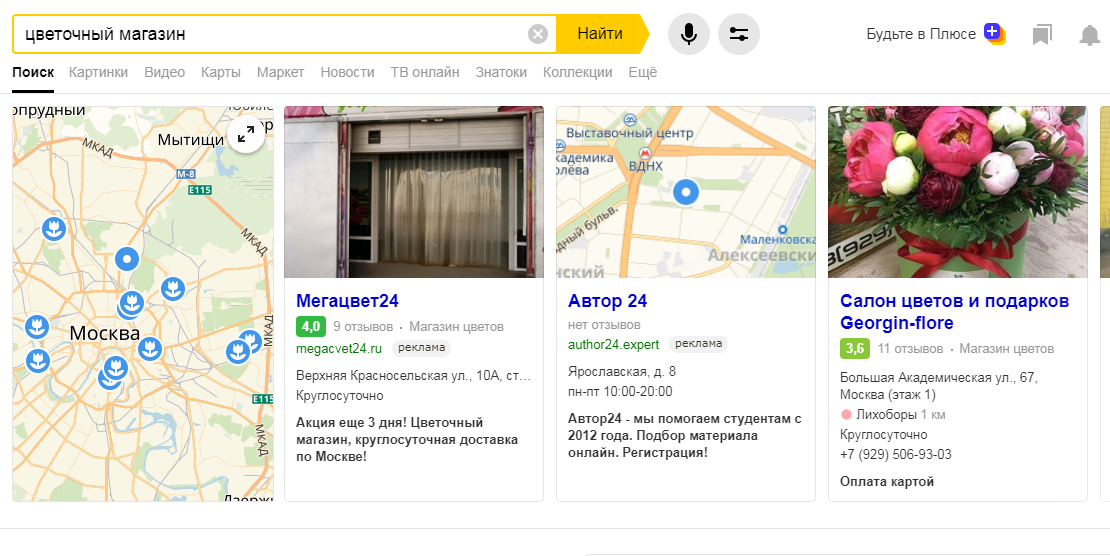Open the Мегацвет24 title link
Screen dimensions: 1110x556
(x=347, y=301)
